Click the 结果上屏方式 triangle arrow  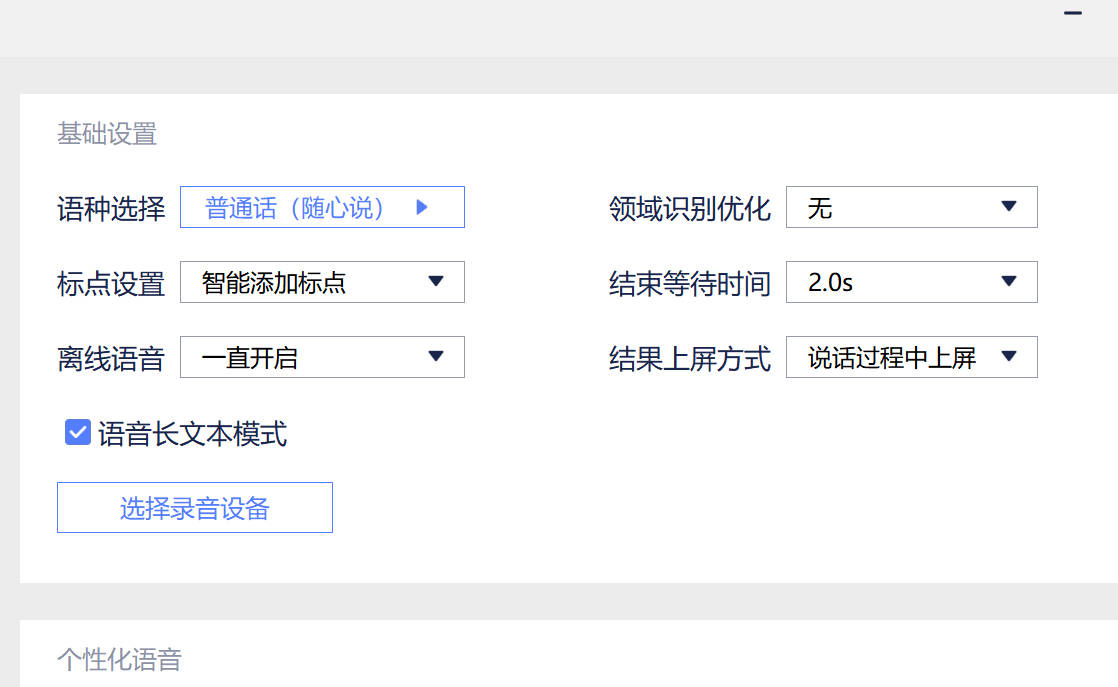[1009, 357]
